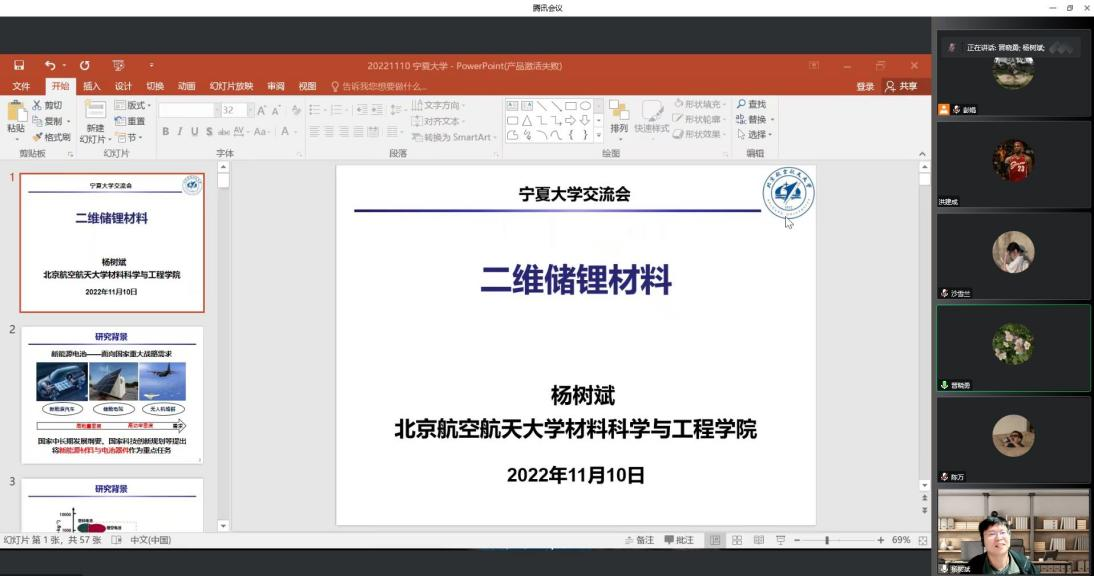
Task: Start slideshow from status bar icon
Action: tap(781, 540)
